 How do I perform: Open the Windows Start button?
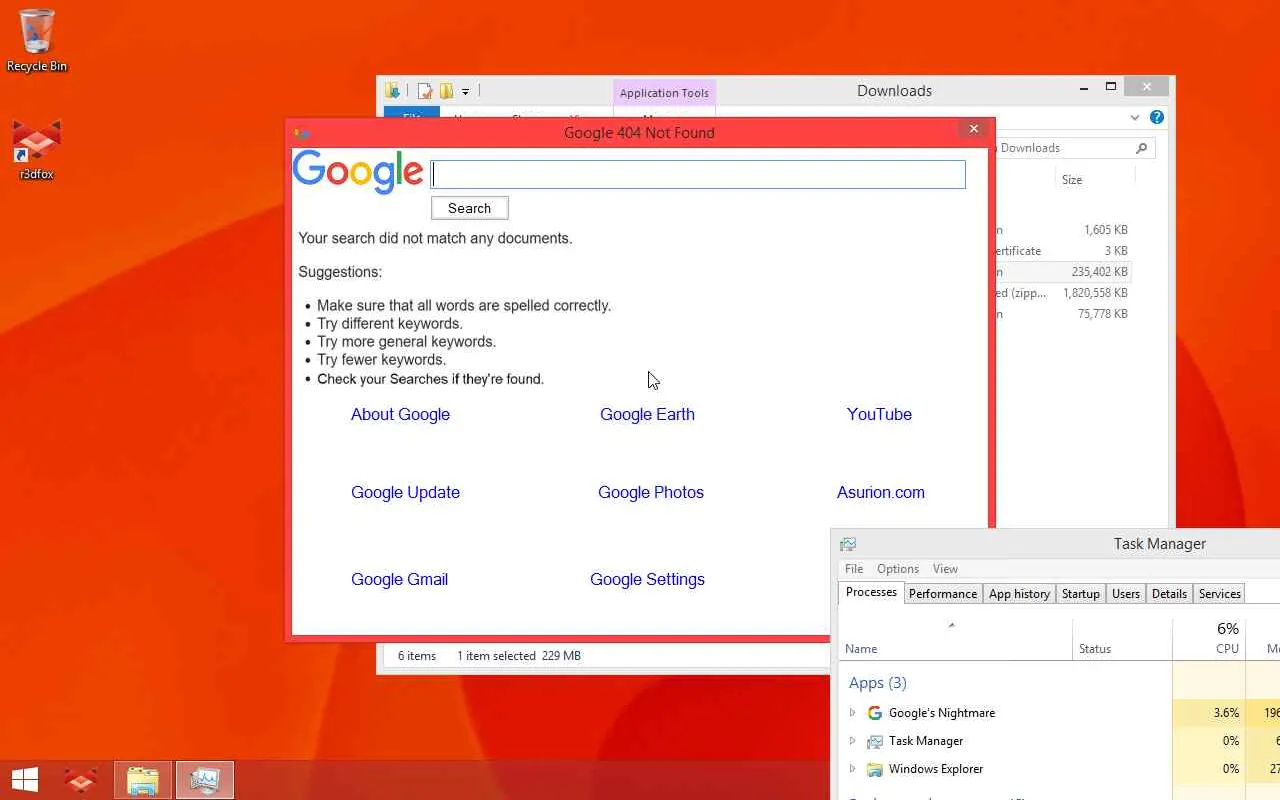point(25,780)
